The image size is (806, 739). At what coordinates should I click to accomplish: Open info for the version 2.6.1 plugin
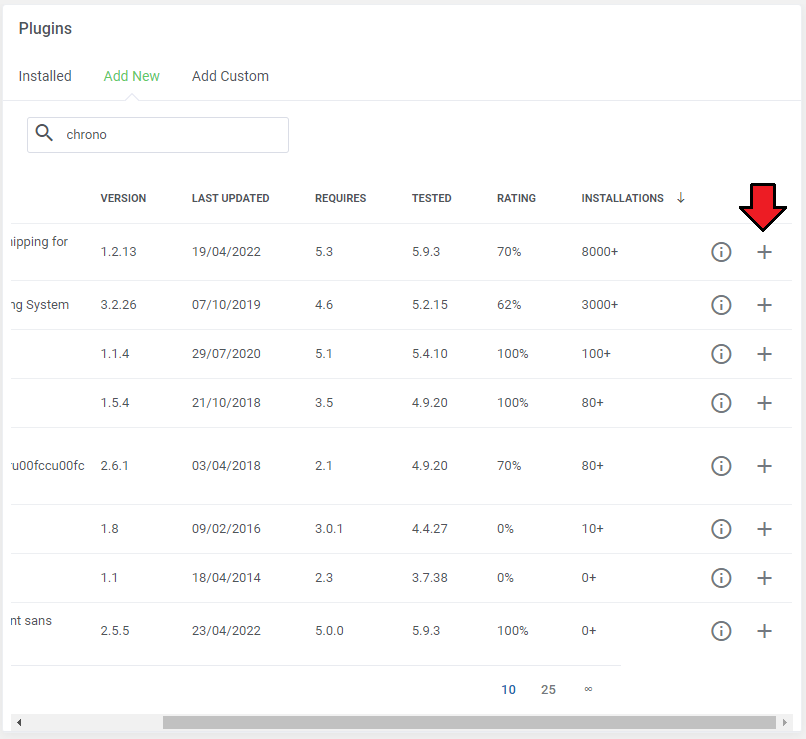721,466
